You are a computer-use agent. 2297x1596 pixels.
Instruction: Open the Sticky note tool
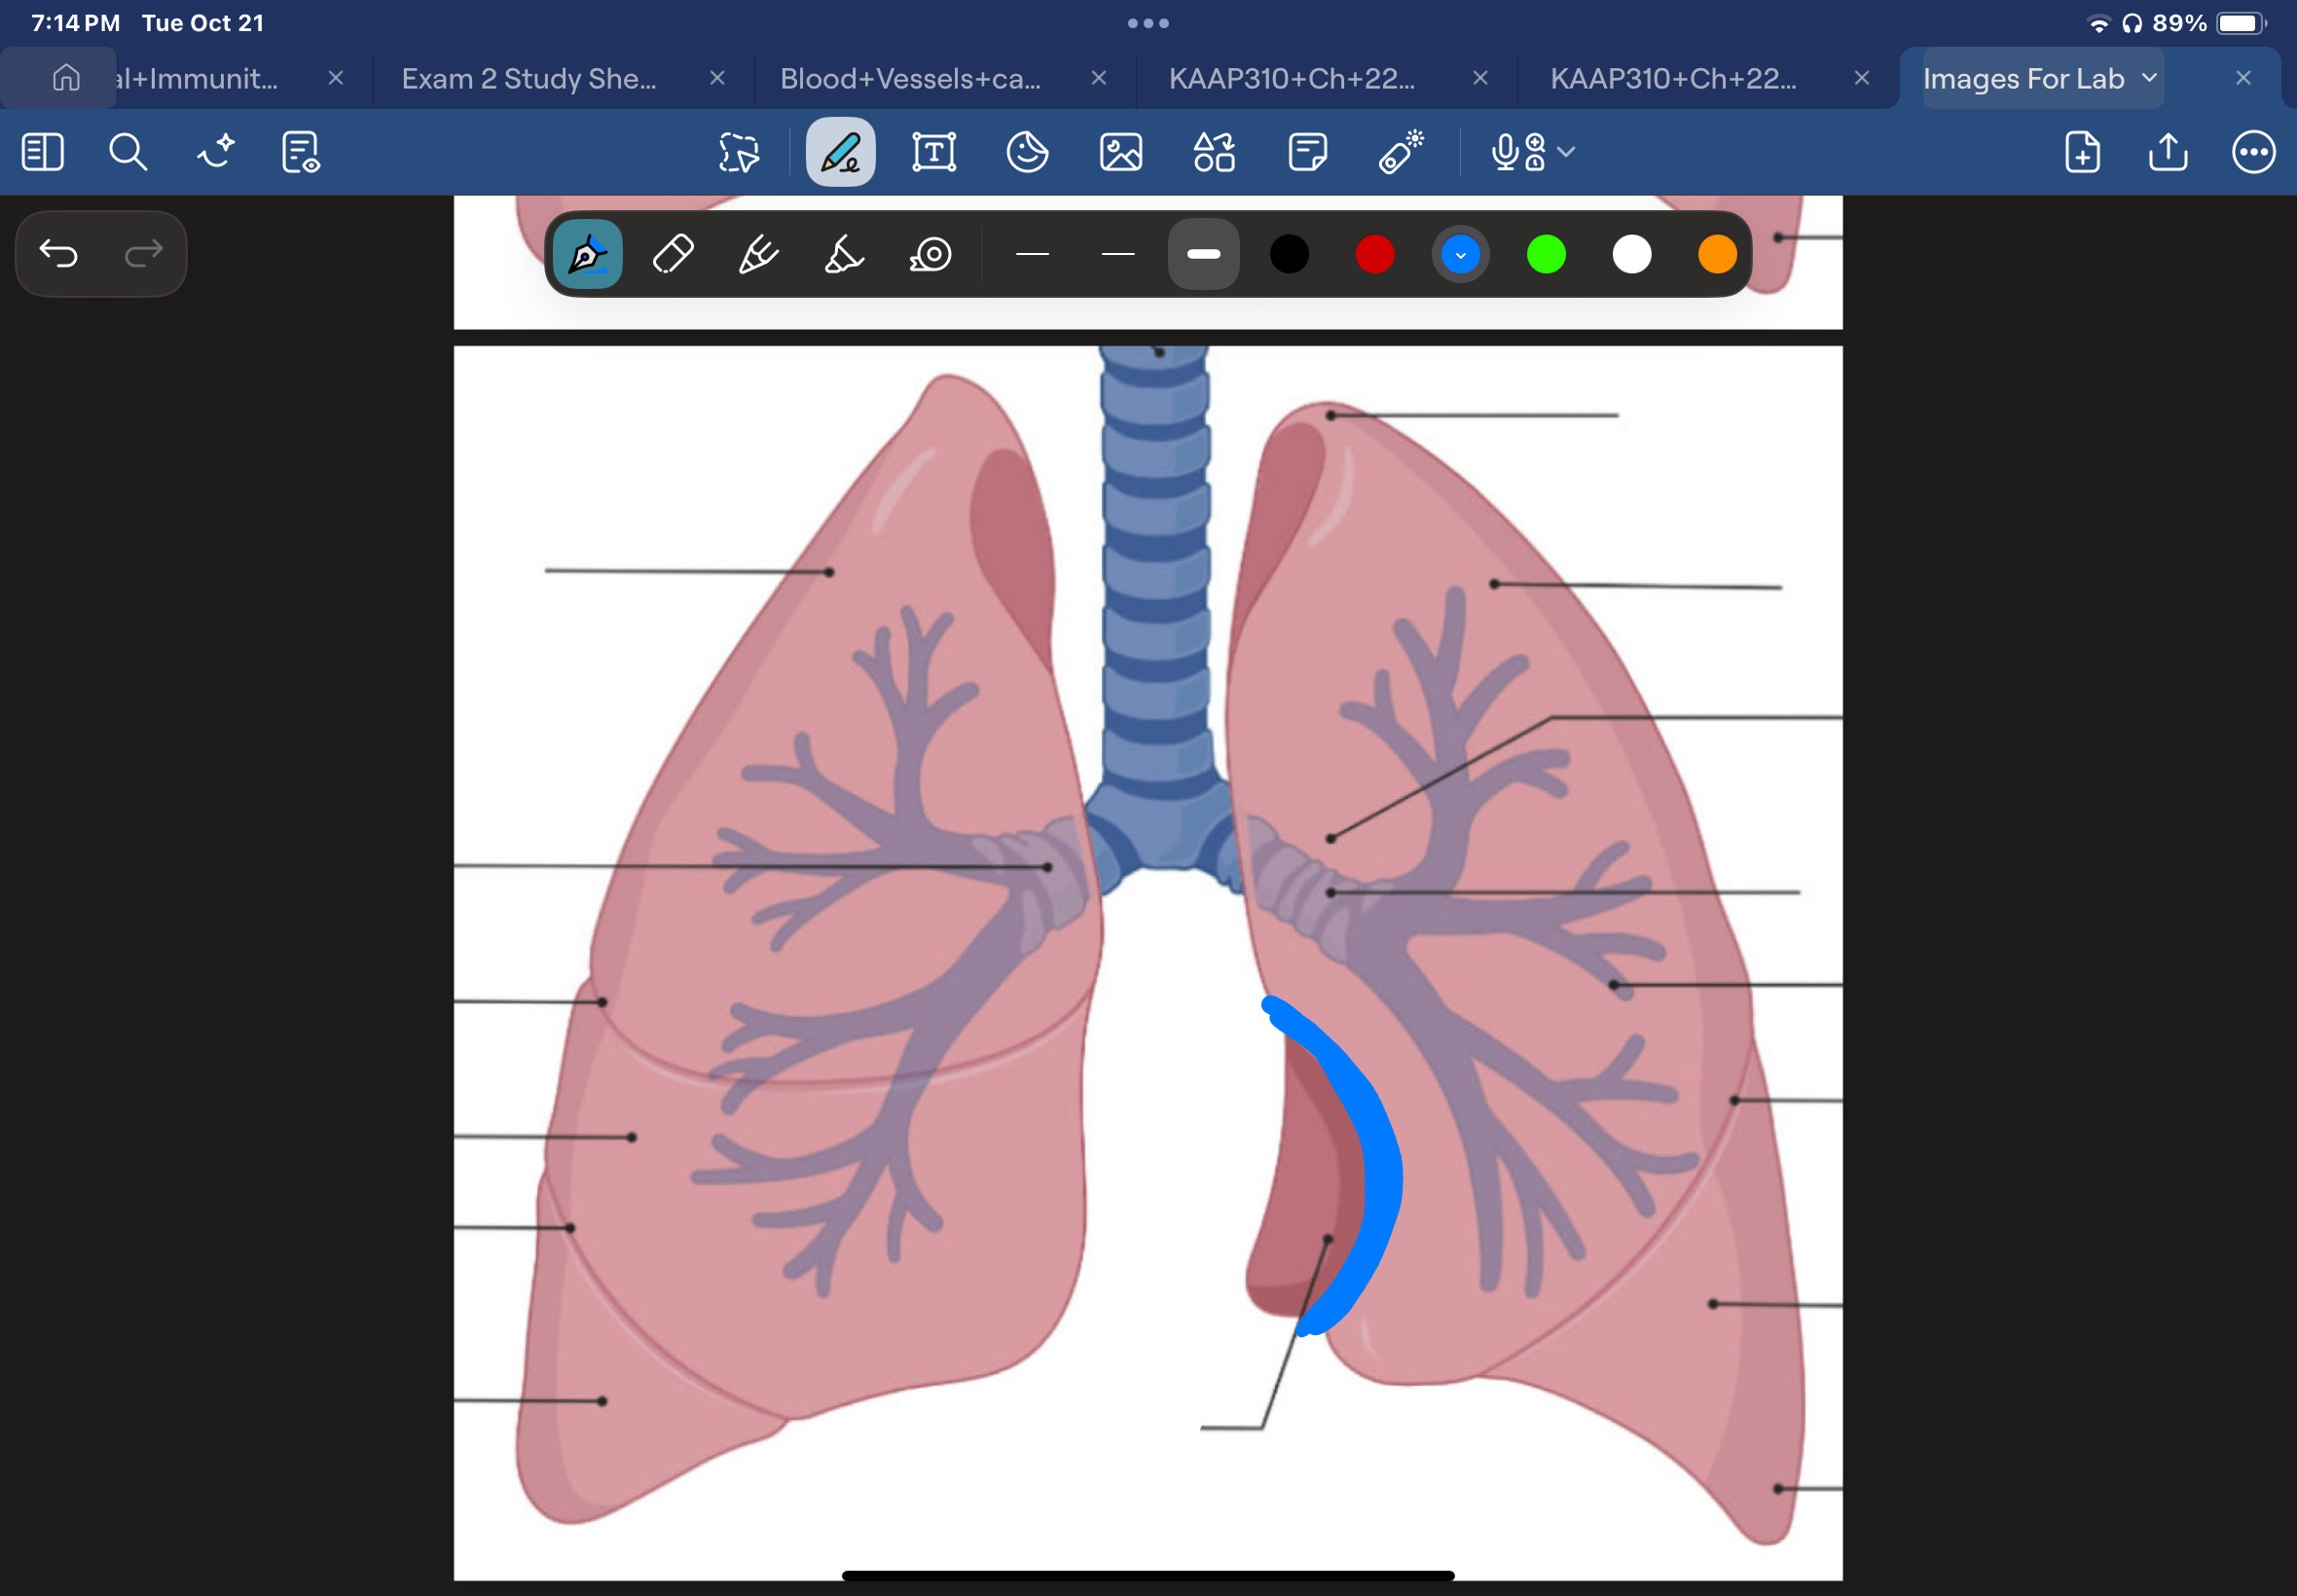point(1308,152)
